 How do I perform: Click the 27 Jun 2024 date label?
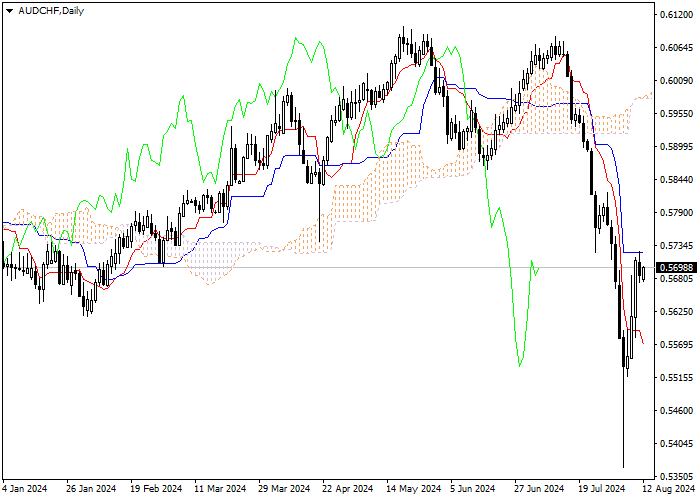point(539,489)
